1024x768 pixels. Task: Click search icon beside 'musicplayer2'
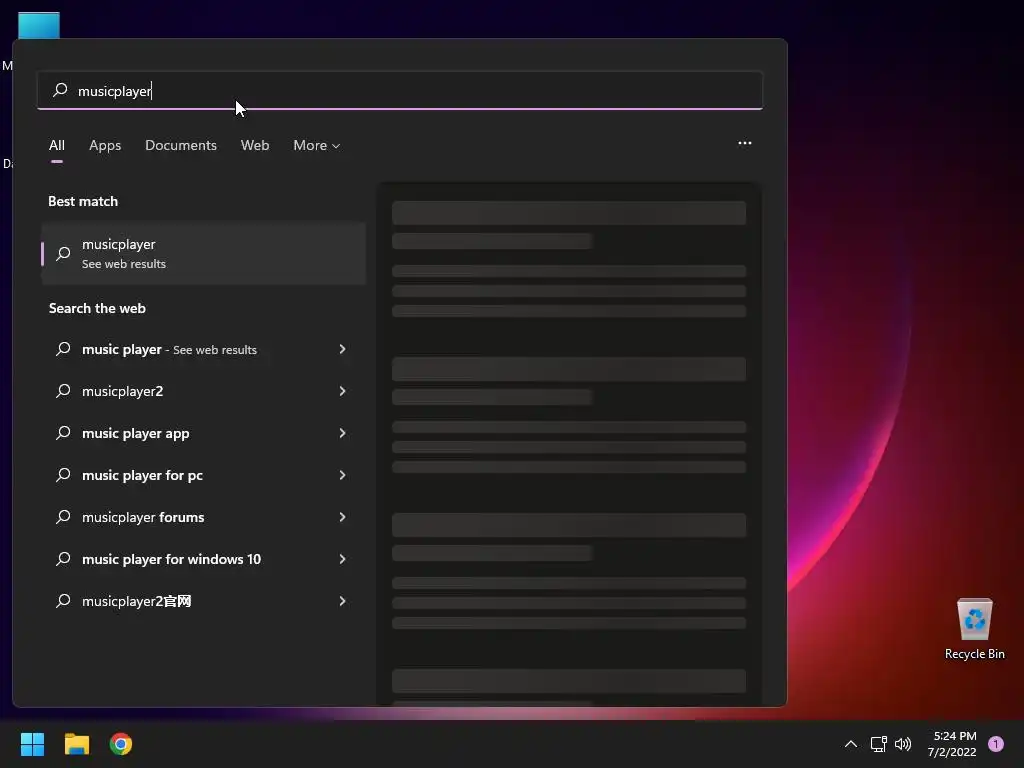coord(63,391)
